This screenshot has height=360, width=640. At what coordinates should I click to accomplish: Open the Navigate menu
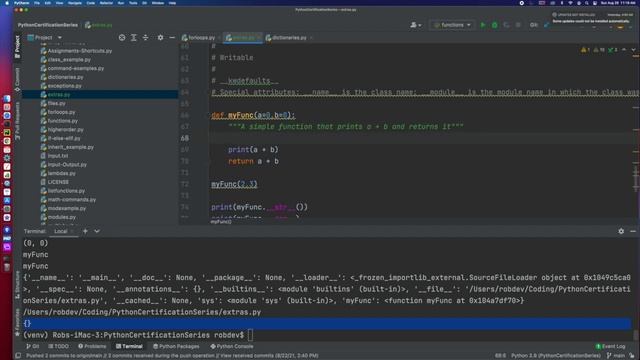pos(75,3)
